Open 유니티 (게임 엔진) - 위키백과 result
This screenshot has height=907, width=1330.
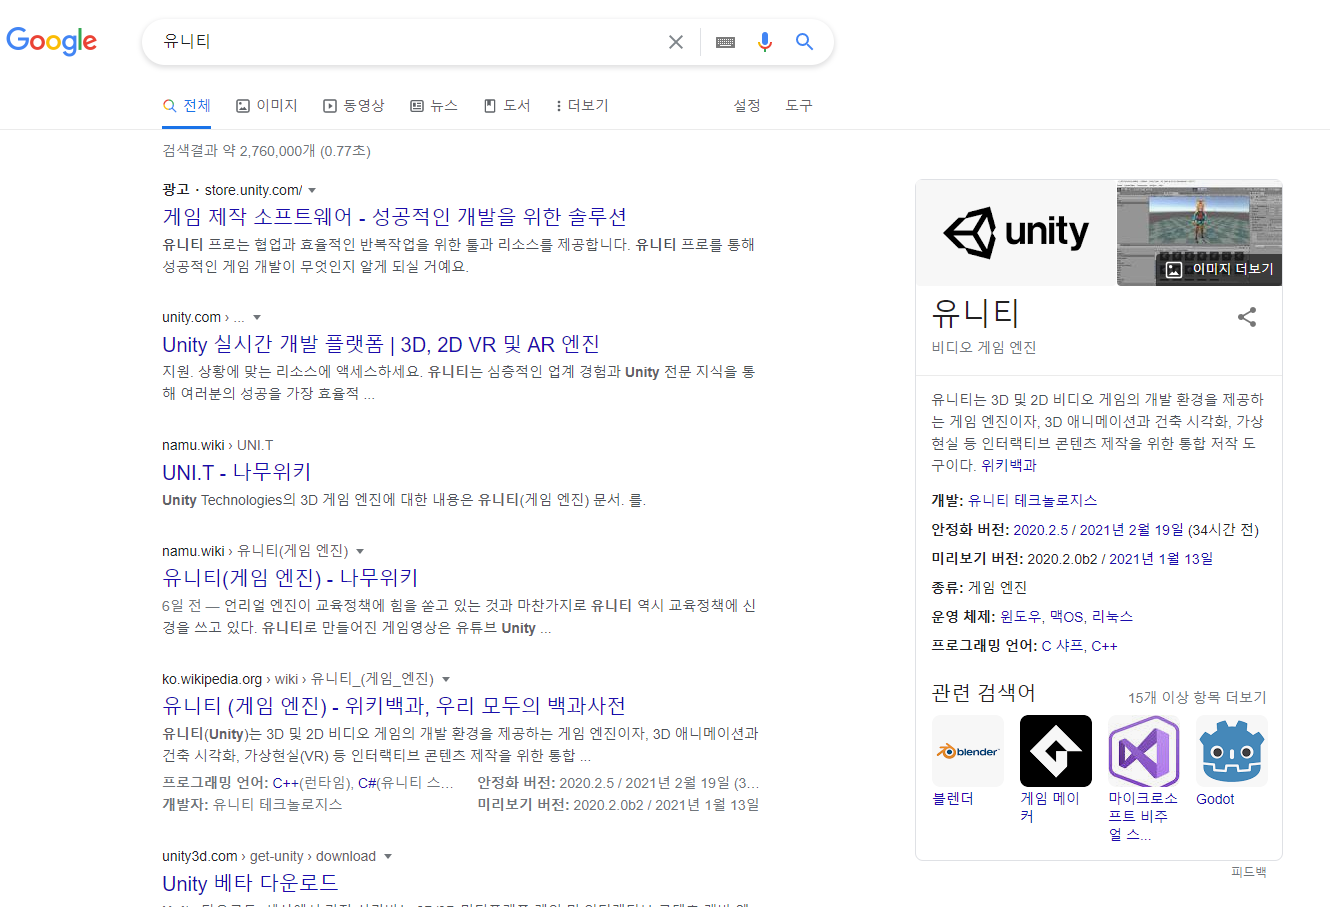(x=394, y=706)
